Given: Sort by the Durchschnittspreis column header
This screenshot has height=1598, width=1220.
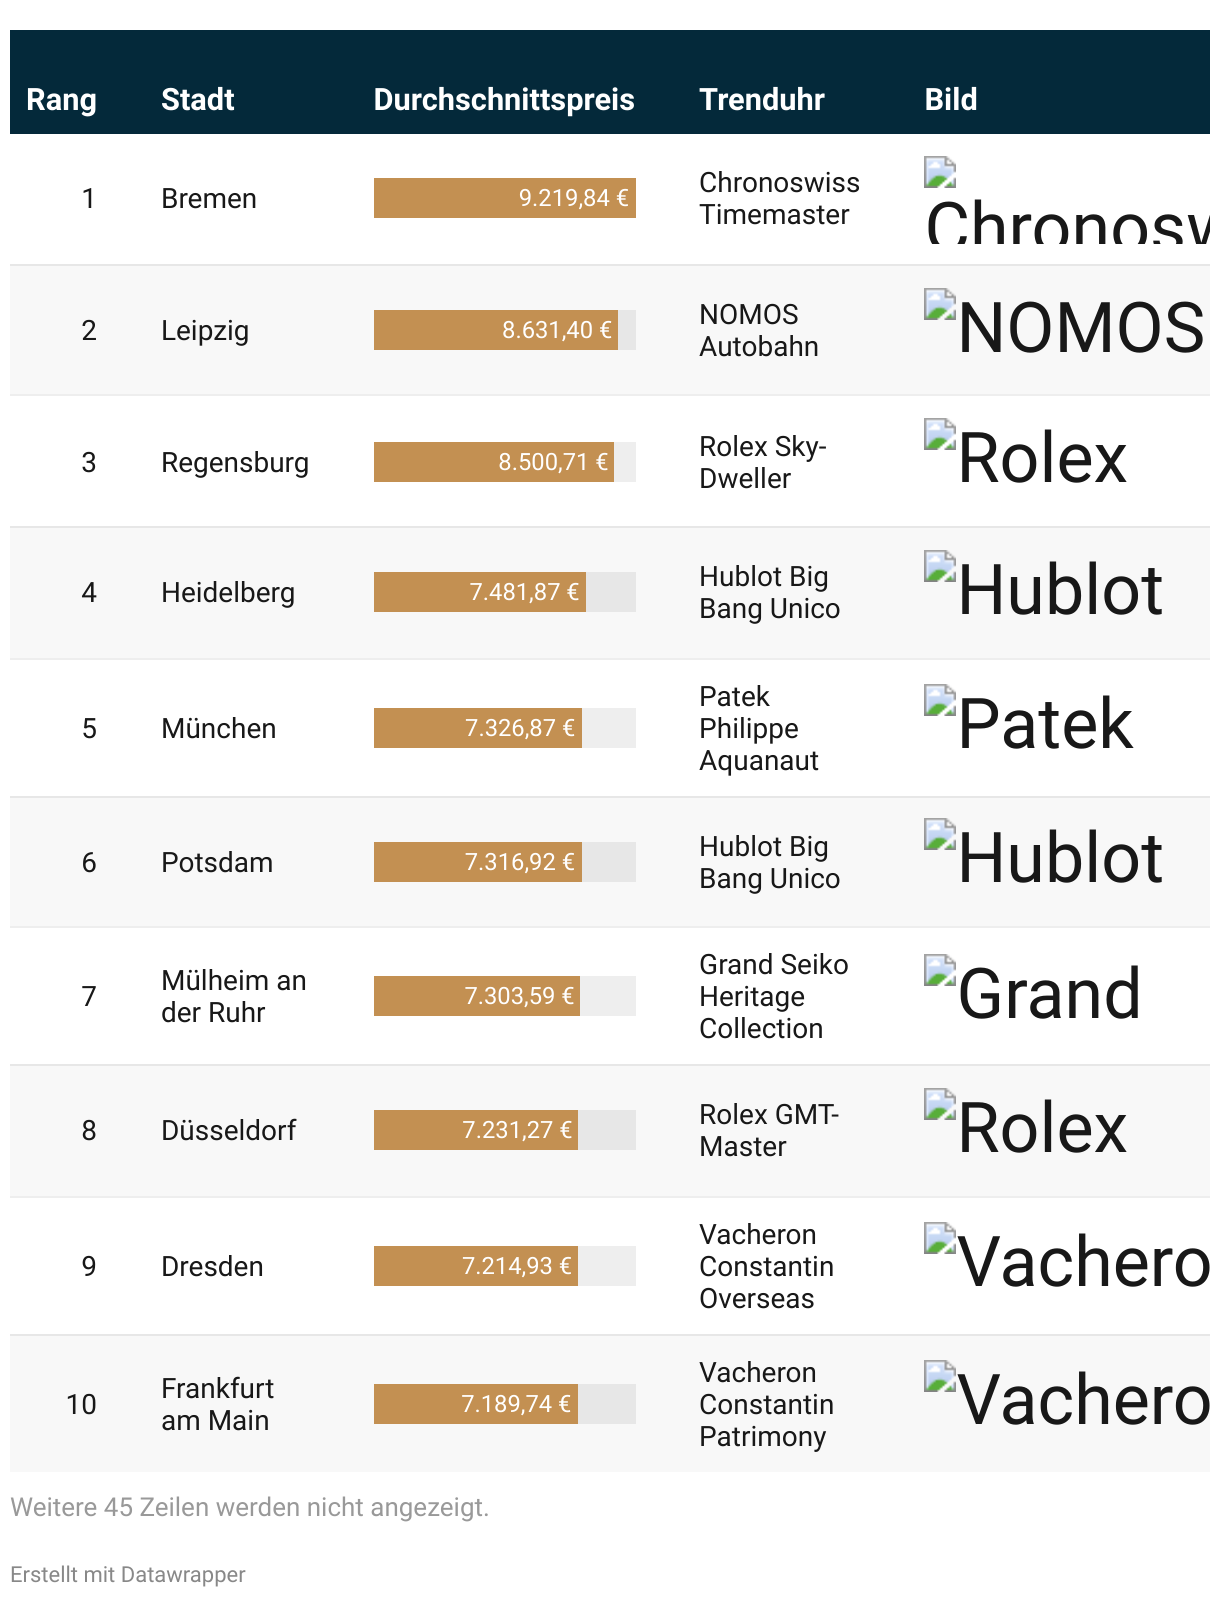Looking at the screenshot, I should pyautogui.click(x=504, y=99).
